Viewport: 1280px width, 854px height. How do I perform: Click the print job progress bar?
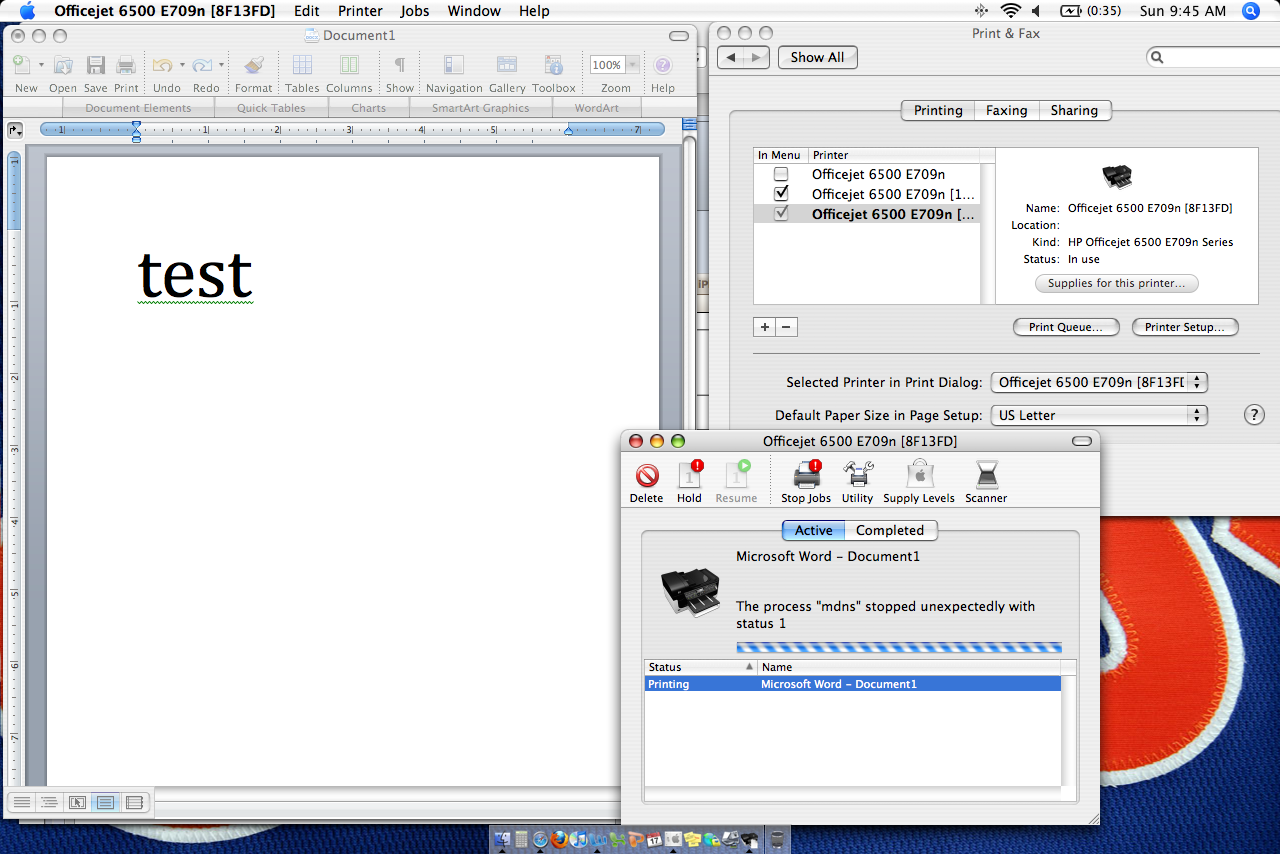pyautogui.click(x=899, y=647)
